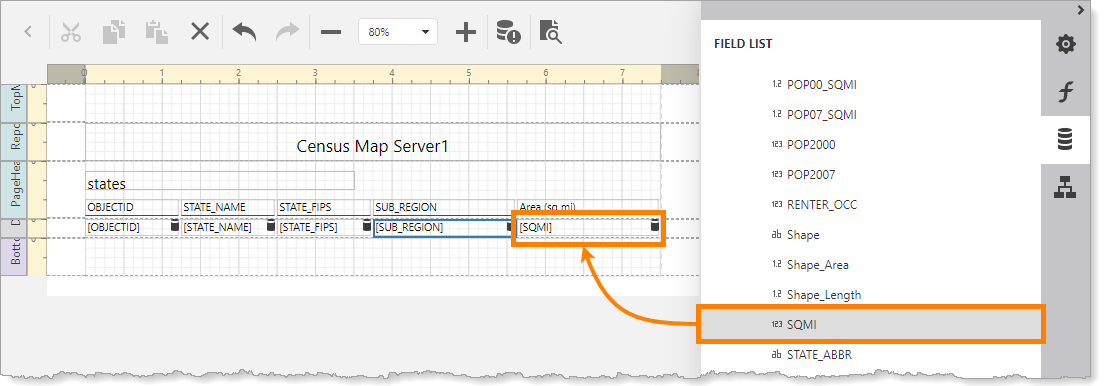Select the [SQMI] detail cell
The height and width of the screenshot is (386, 1106).
(x=588, y=227)
